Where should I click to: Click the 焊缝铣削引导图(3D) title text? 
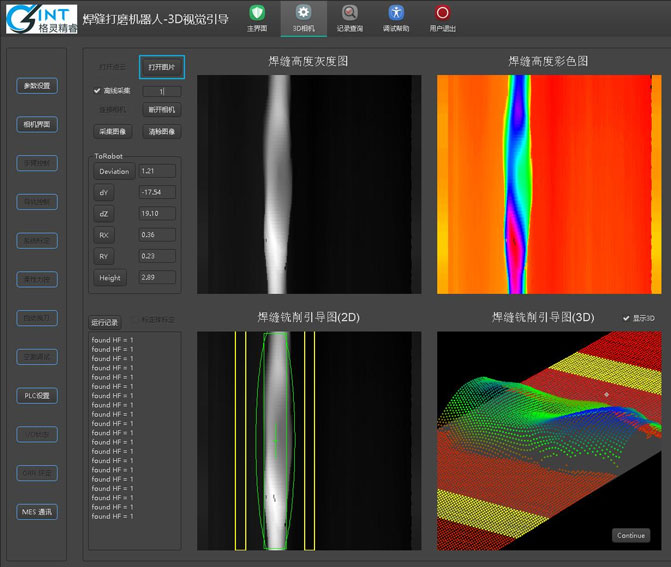[x=543, y=317]
